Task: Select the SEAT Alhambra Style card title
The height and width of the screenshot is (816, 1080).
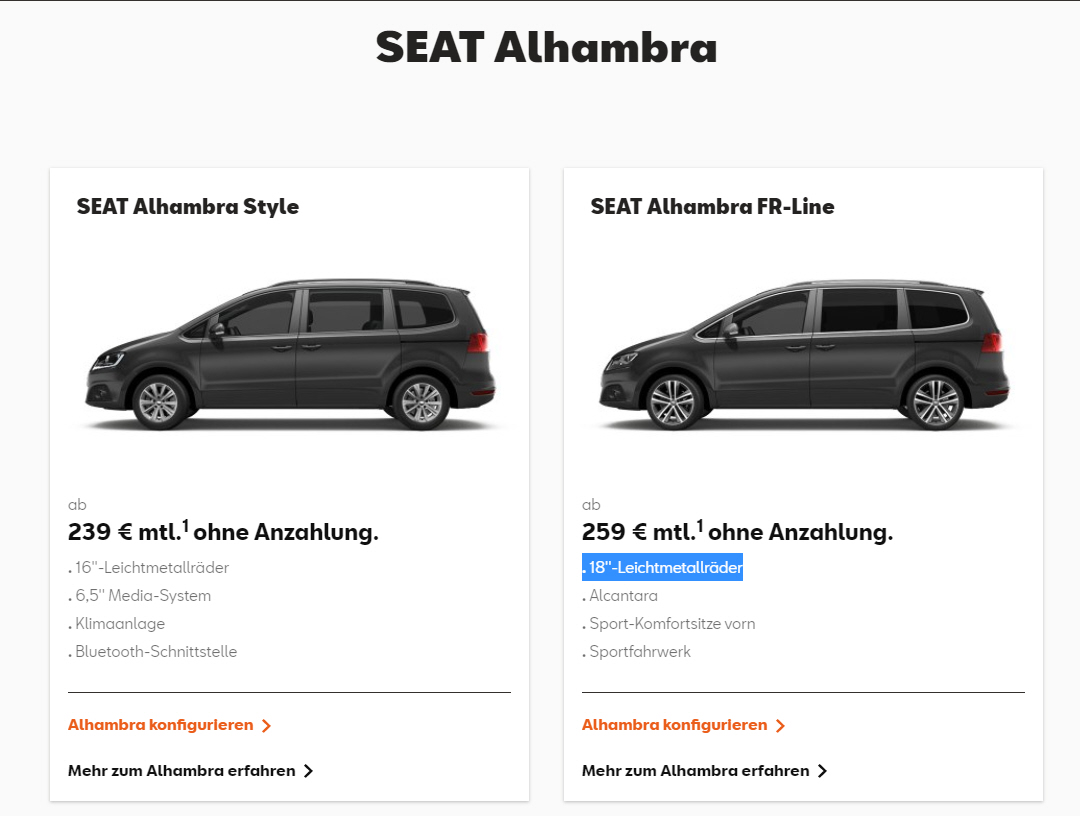Action: [x=187, y=207]
